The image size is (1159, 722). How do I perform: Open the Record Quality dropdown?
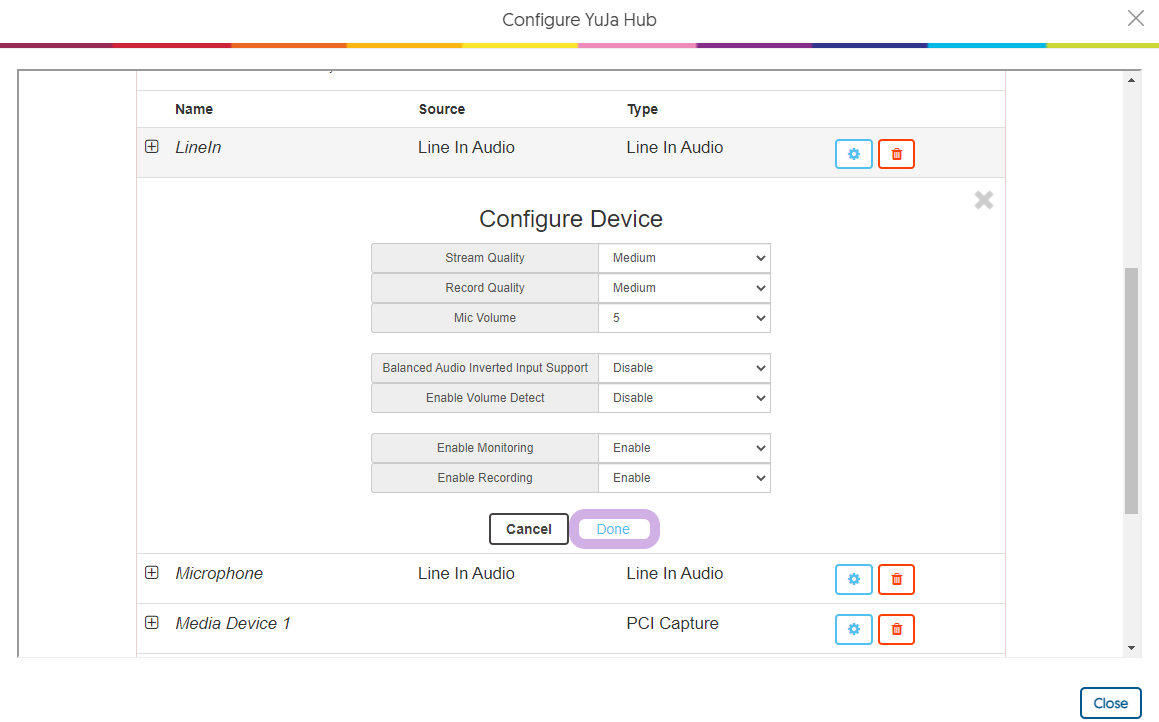click(685, 288)
